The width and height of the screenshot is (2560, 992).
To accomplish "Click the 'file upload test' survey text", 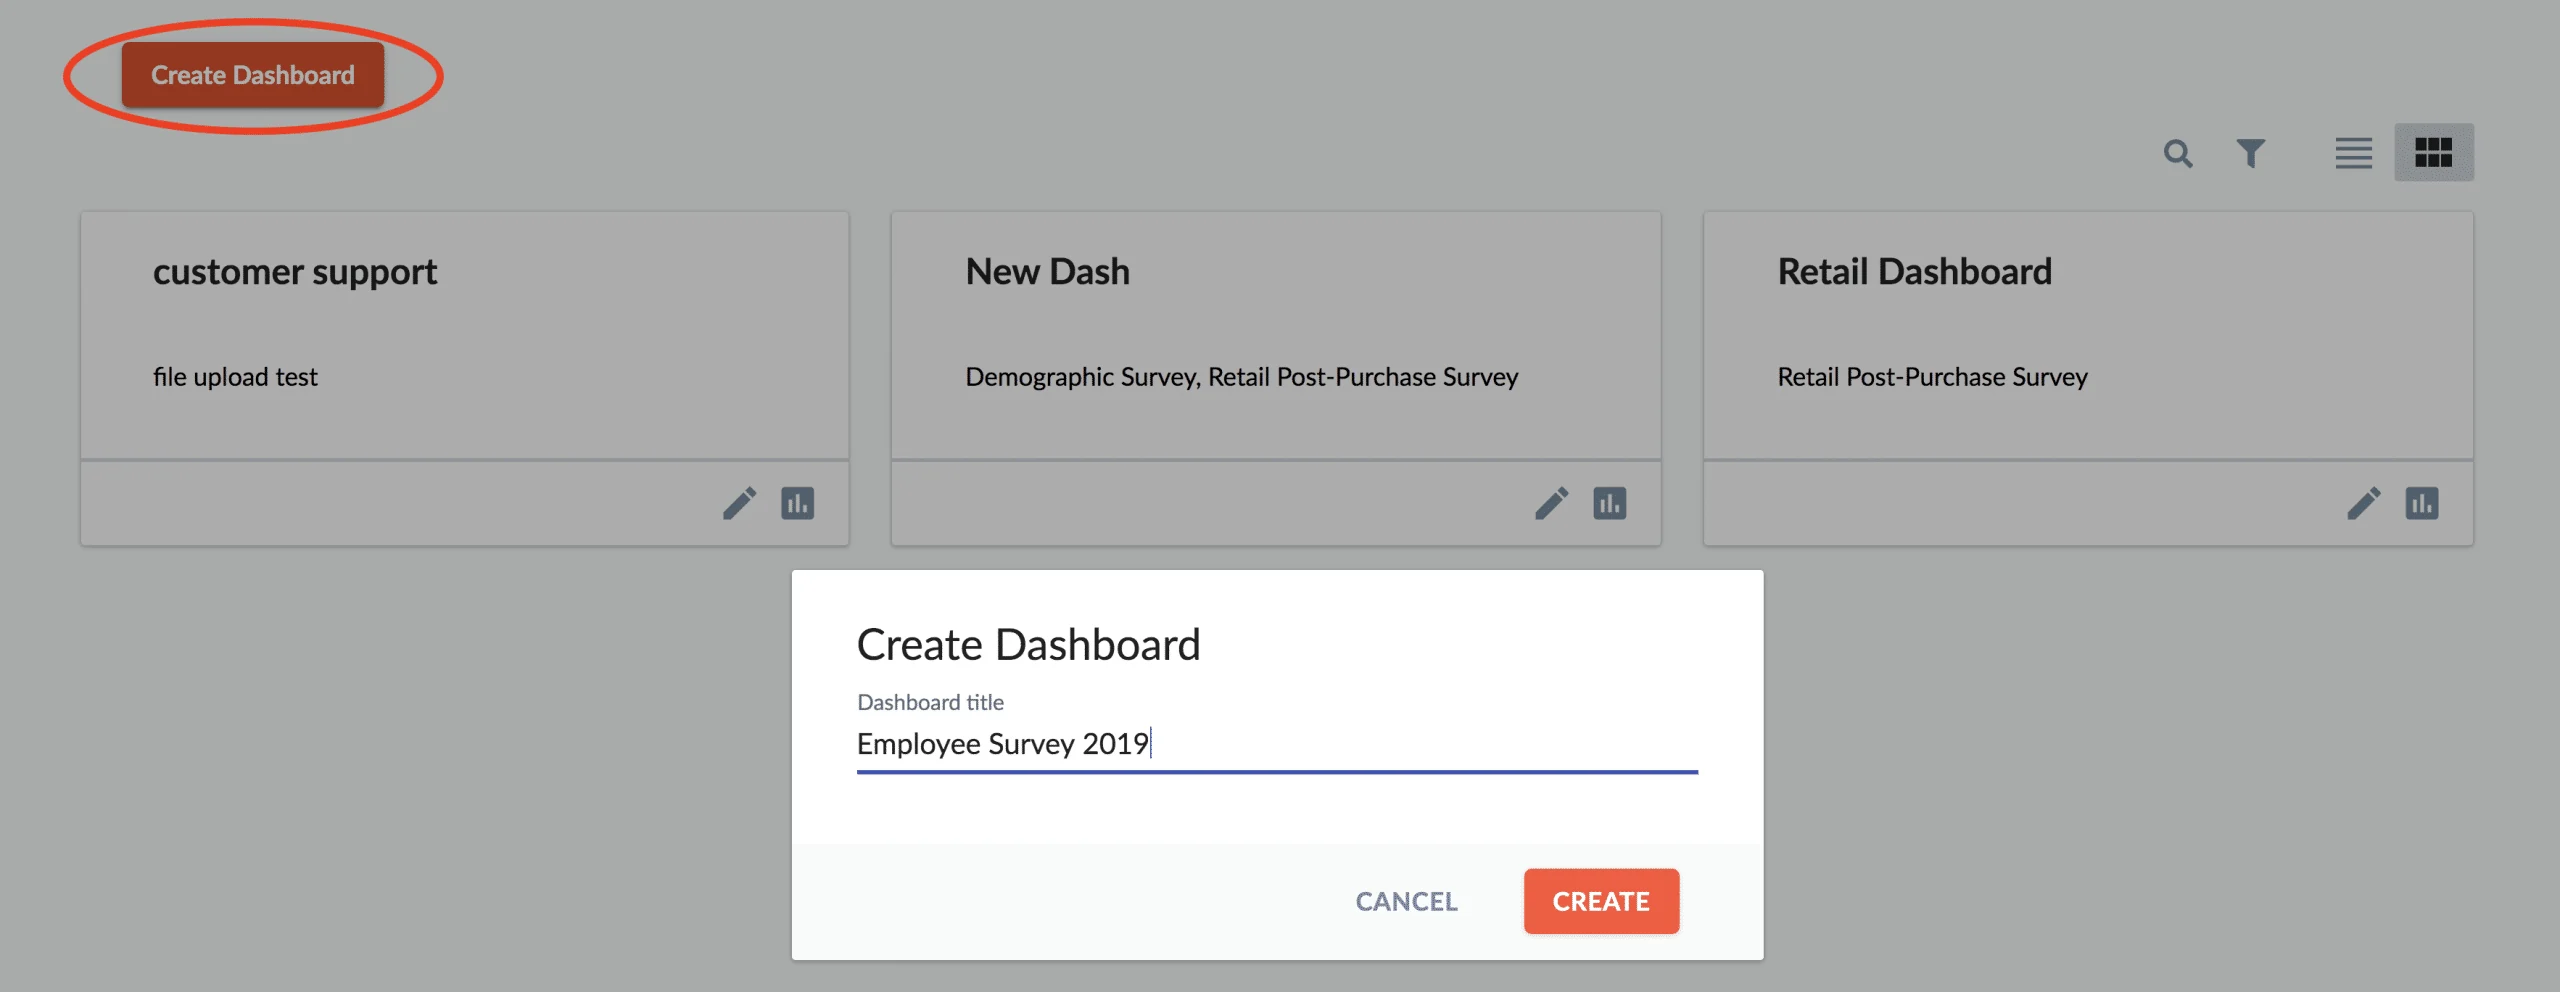I will click(x=235, y=377).
